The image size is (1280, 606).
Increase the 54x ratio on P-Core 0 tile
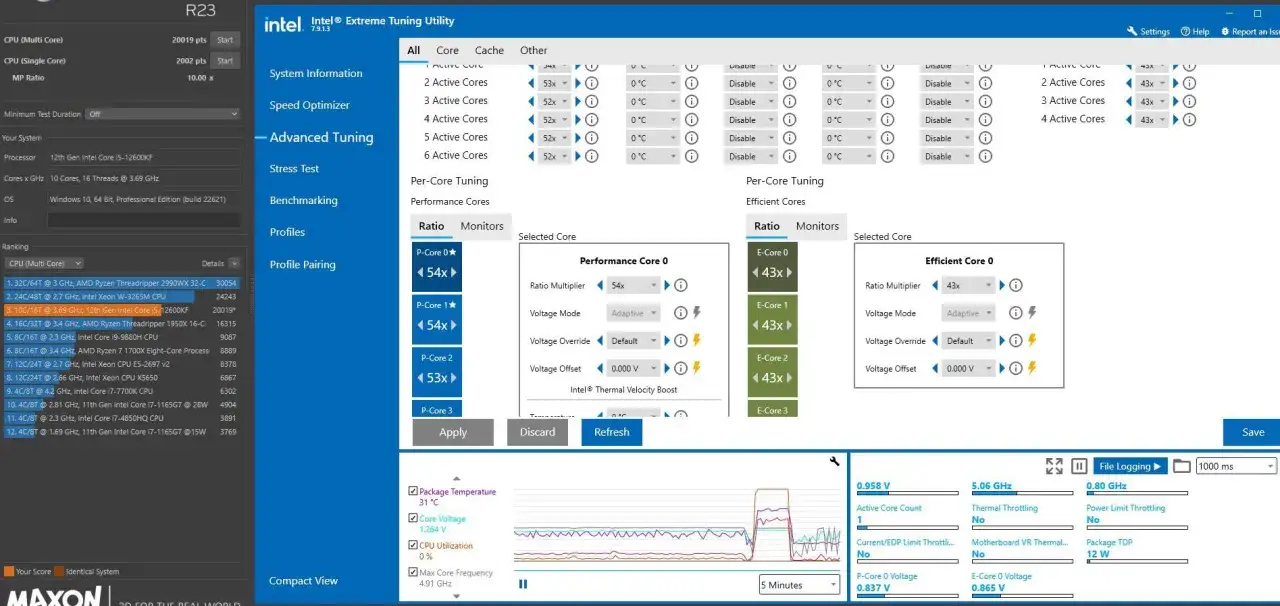tap(454, 272)
